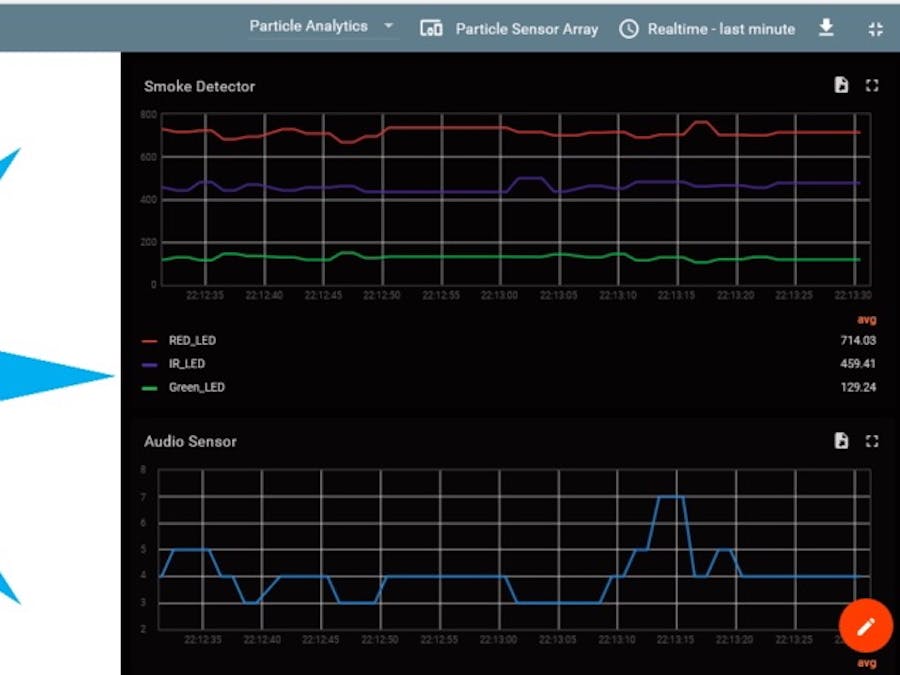Exit fullscreen using top bar collapse icon
900x675 pixels.
coord(875,29)
